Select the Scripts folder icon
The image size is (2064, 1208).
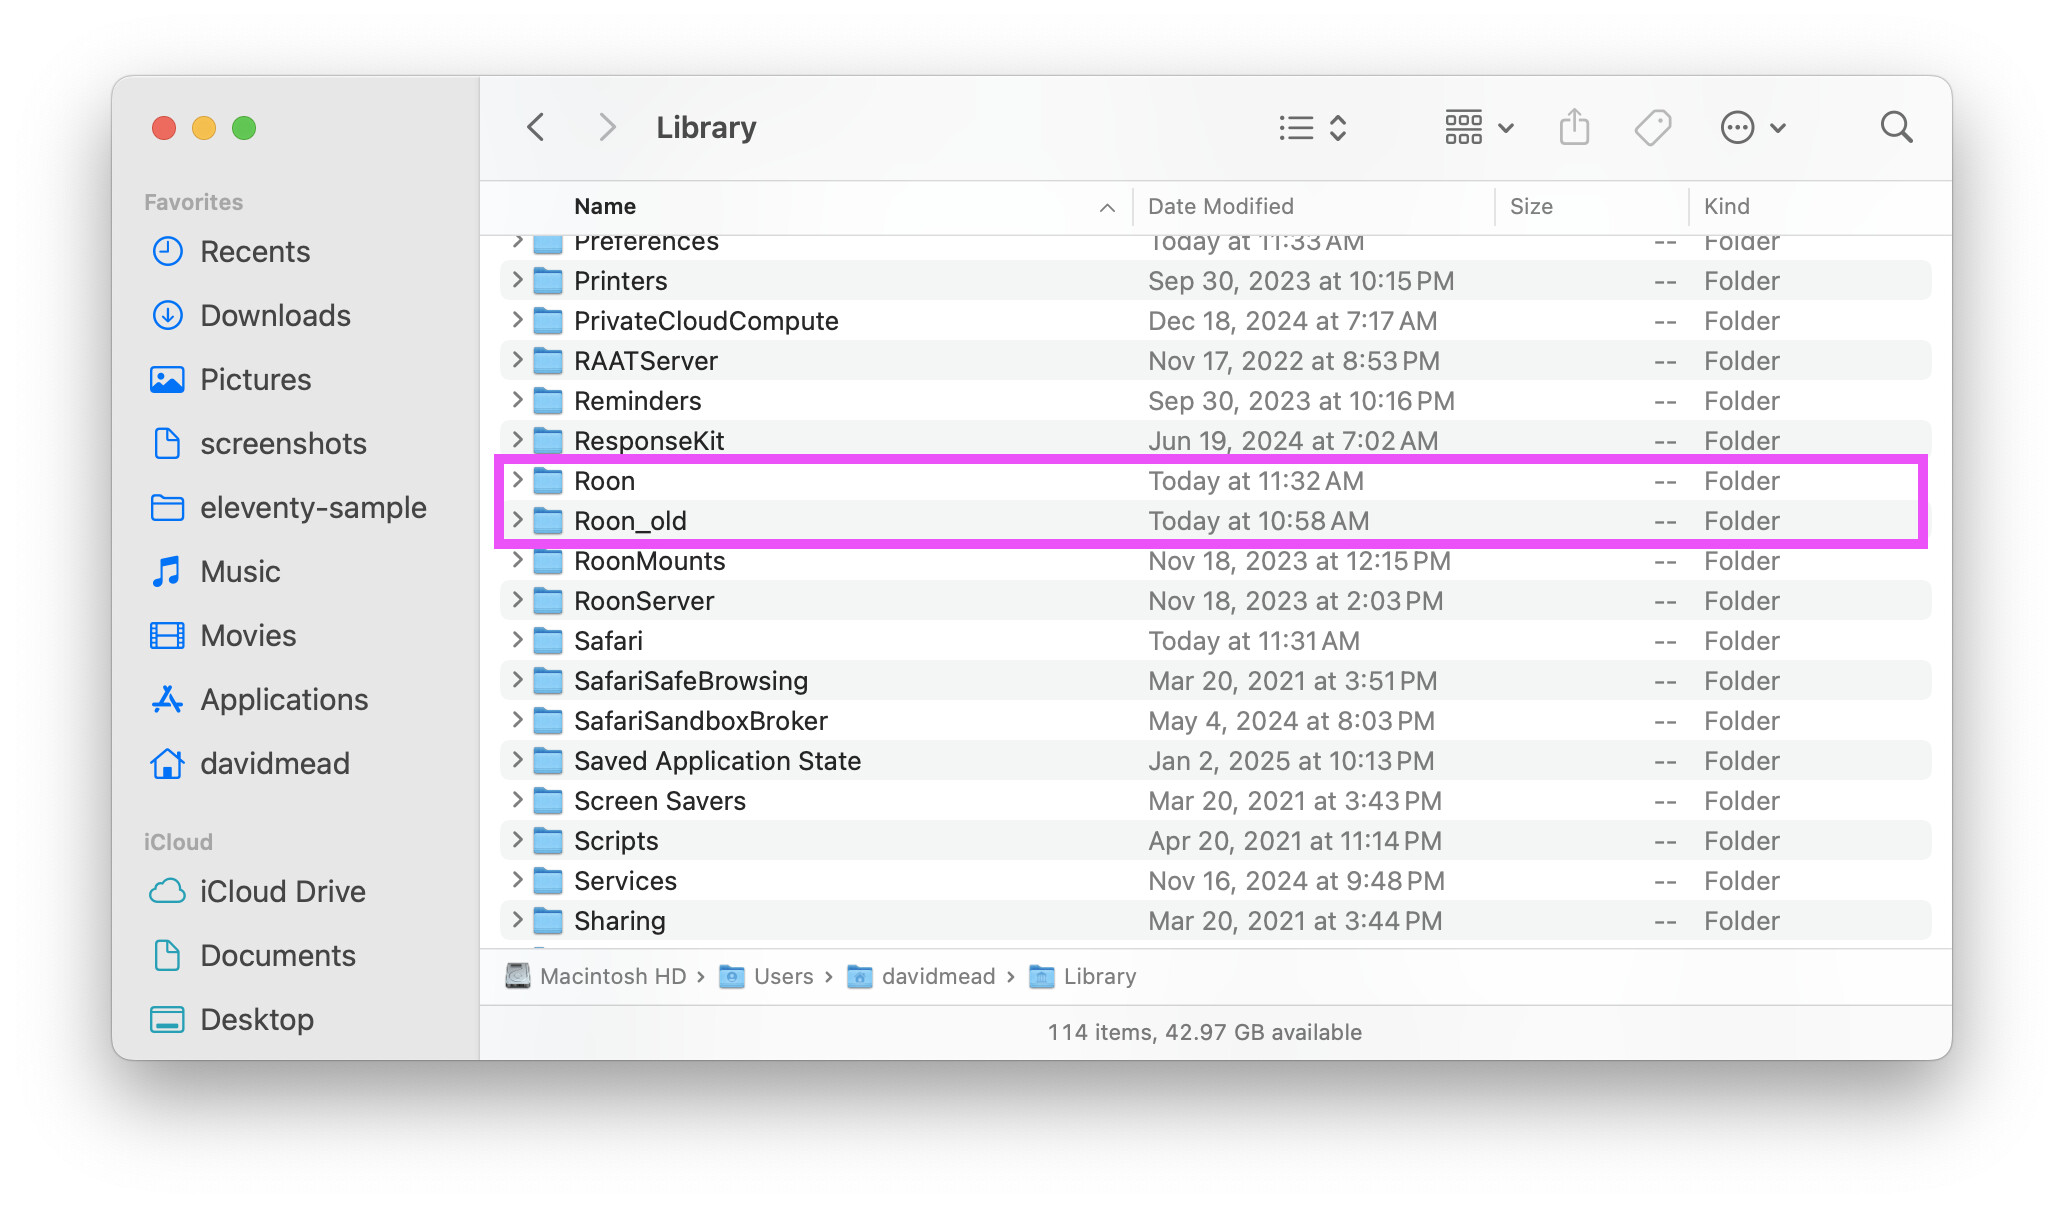point(548,841)
